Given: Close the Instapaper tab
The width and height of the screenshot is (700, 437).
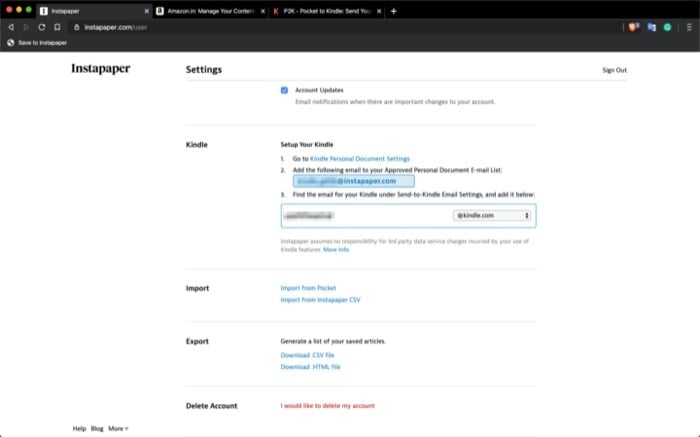Looking at the screenshot, I should pyautogui.click(x=146, y=11).
